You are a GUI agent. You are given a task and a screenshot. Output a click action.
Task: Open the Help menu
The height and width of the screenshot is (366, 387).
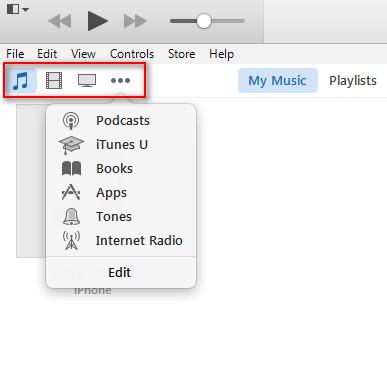[222, 54]
